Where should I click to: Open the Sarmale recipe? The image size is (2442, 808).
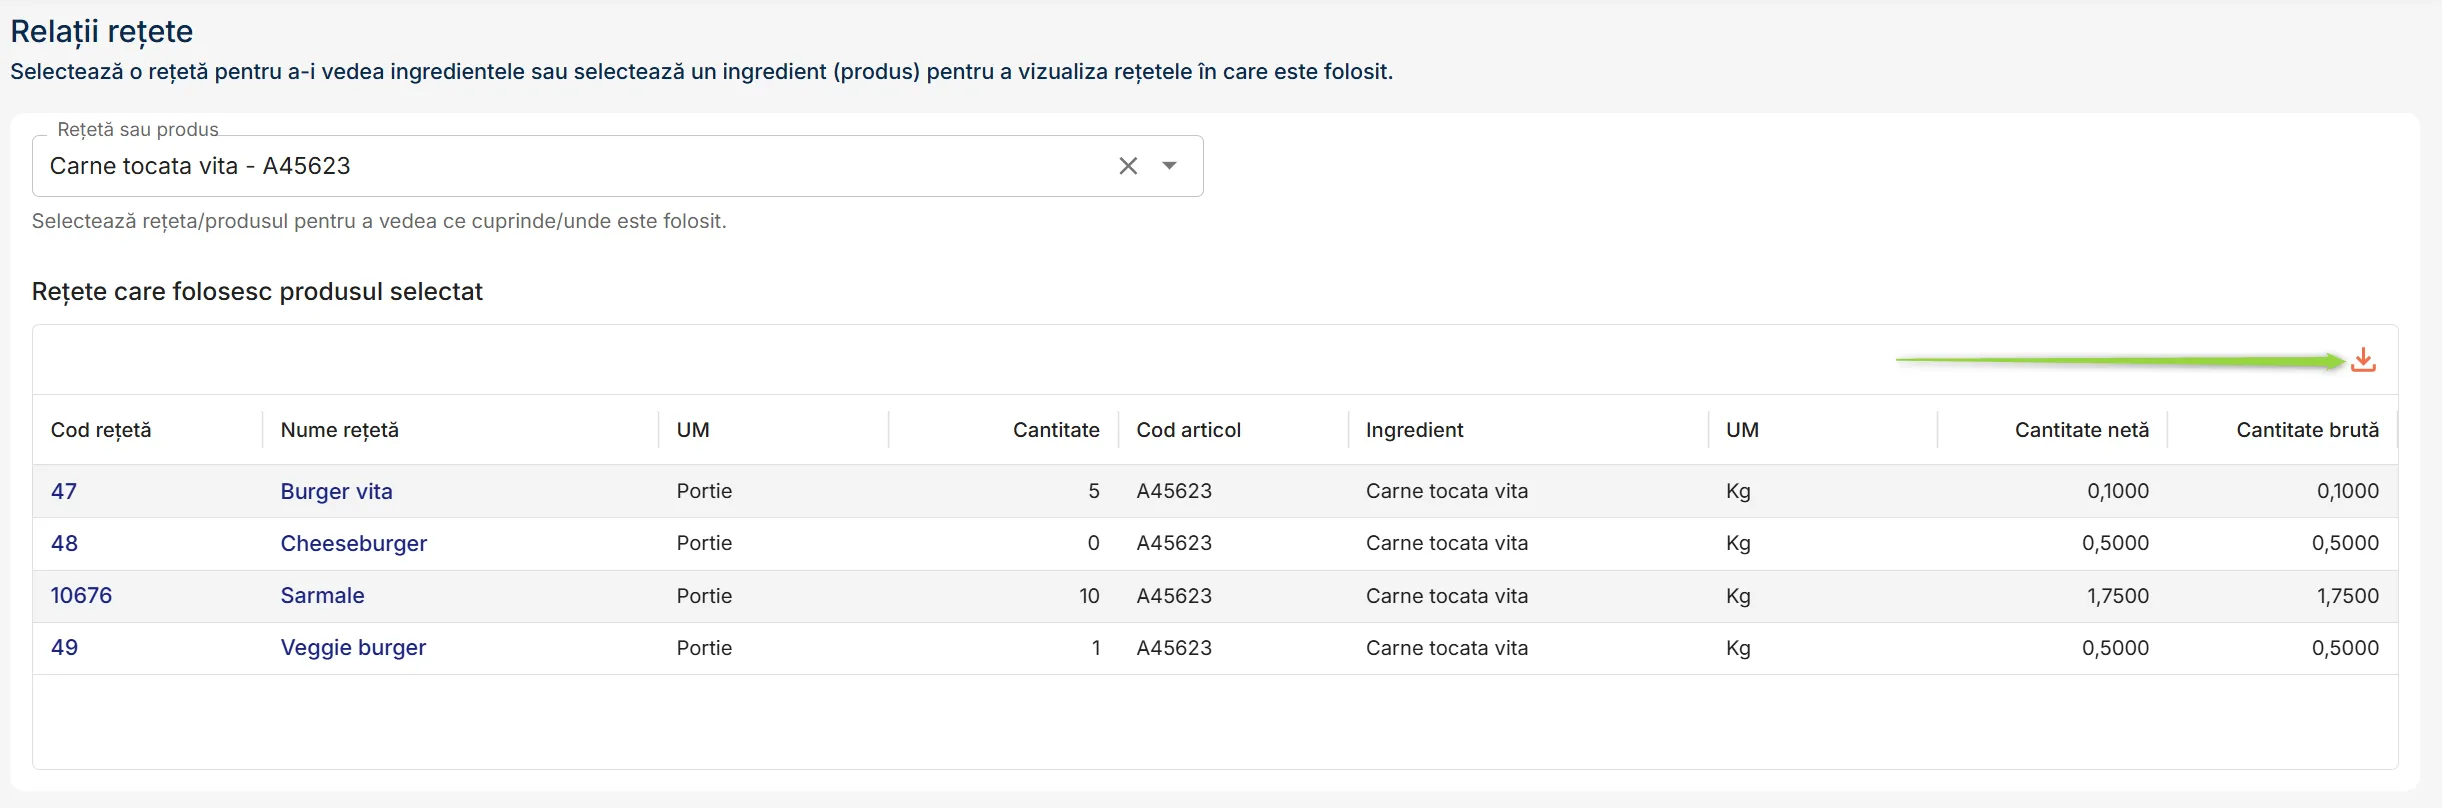pyautogui.click(x=322, y=595)
